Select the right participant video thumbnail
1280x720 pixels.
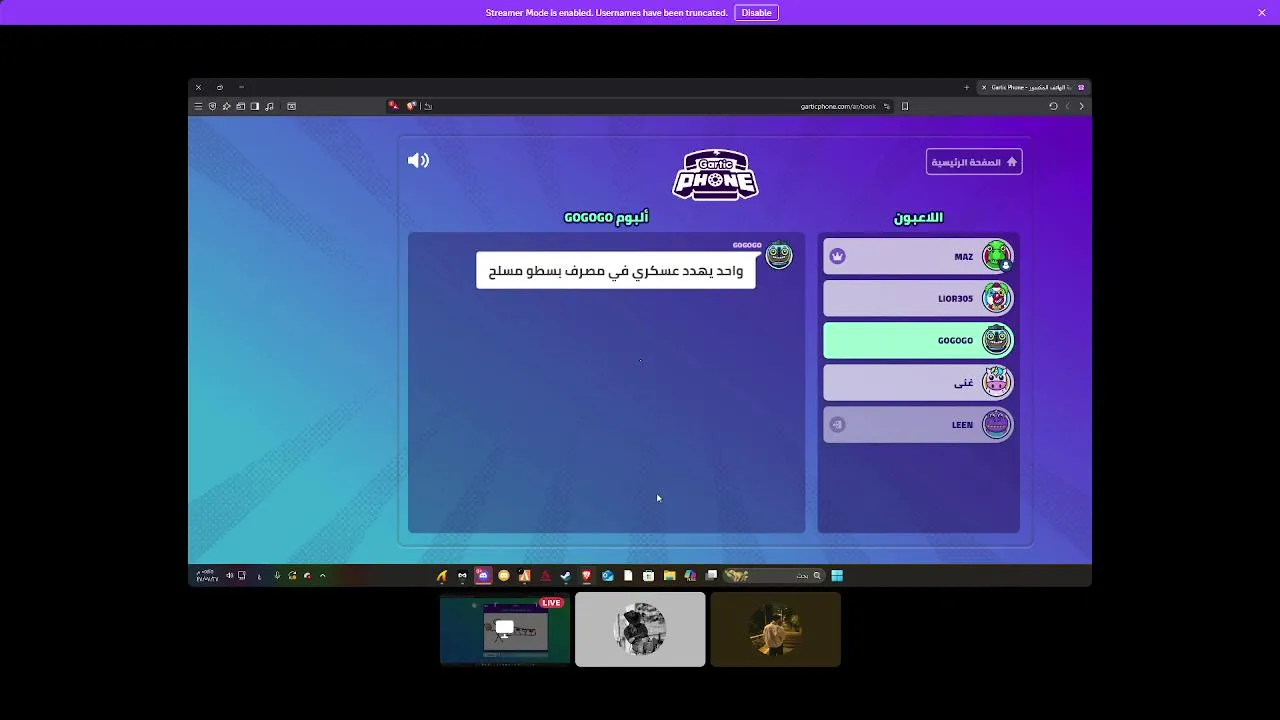coord(775,629)
